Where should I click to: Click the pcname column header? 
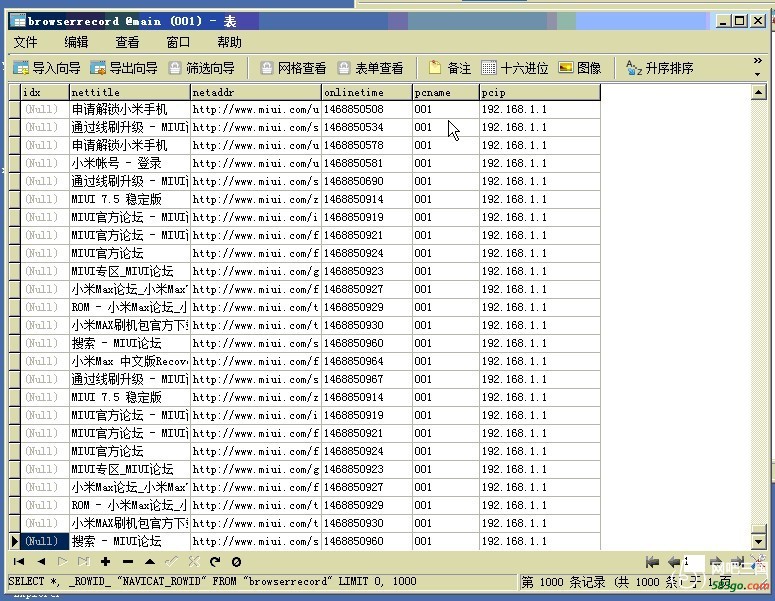pos(446,92)
